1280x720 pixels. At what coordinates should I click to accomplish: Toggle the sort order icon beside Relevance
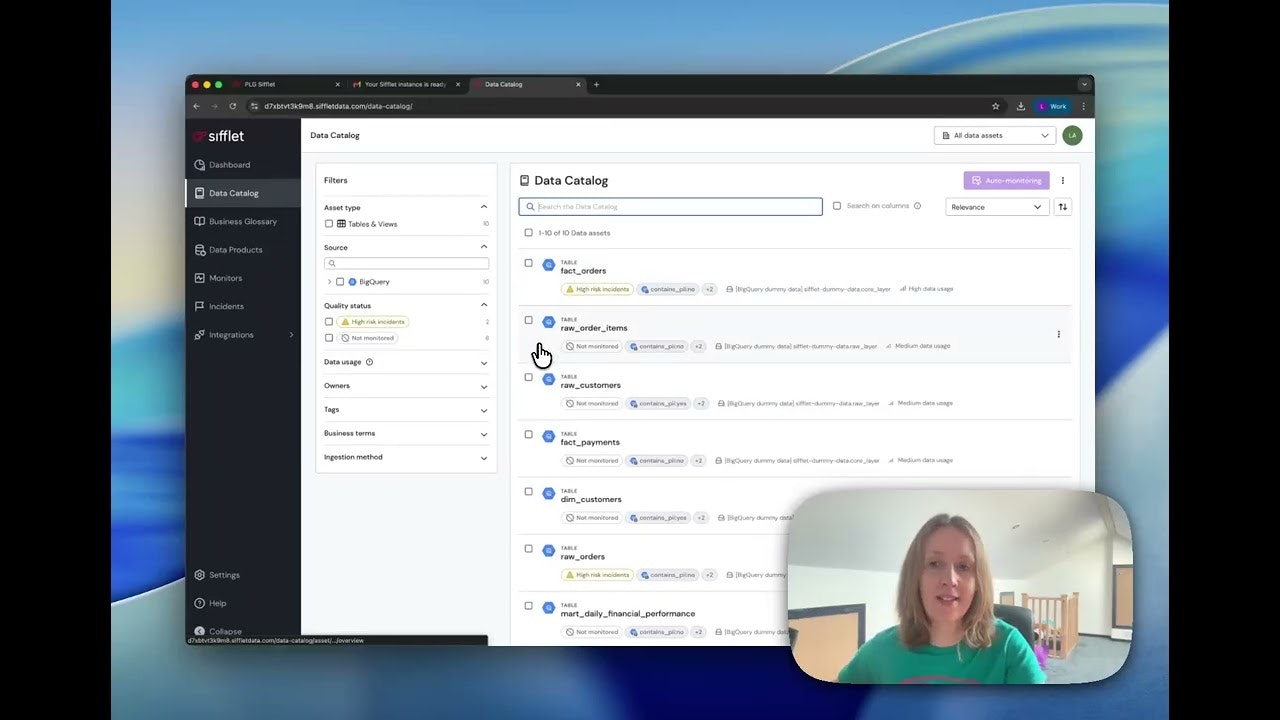(x=1063, y=207)
